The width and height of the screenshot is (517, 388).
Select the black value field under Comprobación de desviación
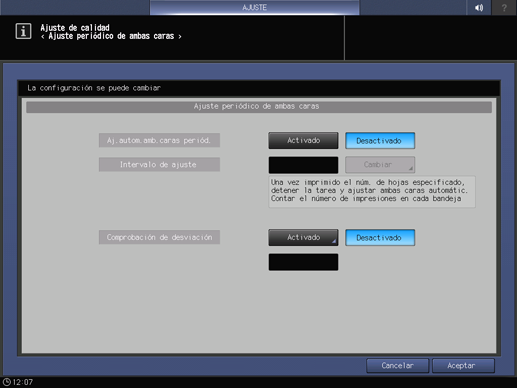(303, 262)
